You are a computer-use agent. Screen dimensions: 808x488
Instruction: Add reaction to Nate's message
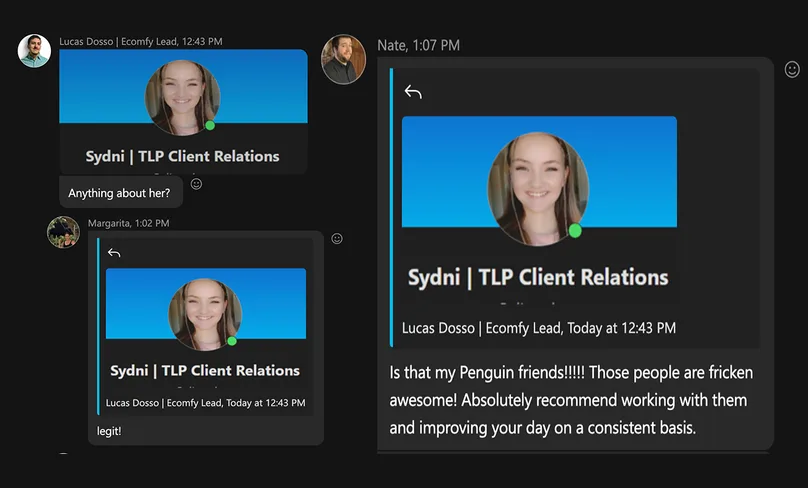[x=792, y=69]
